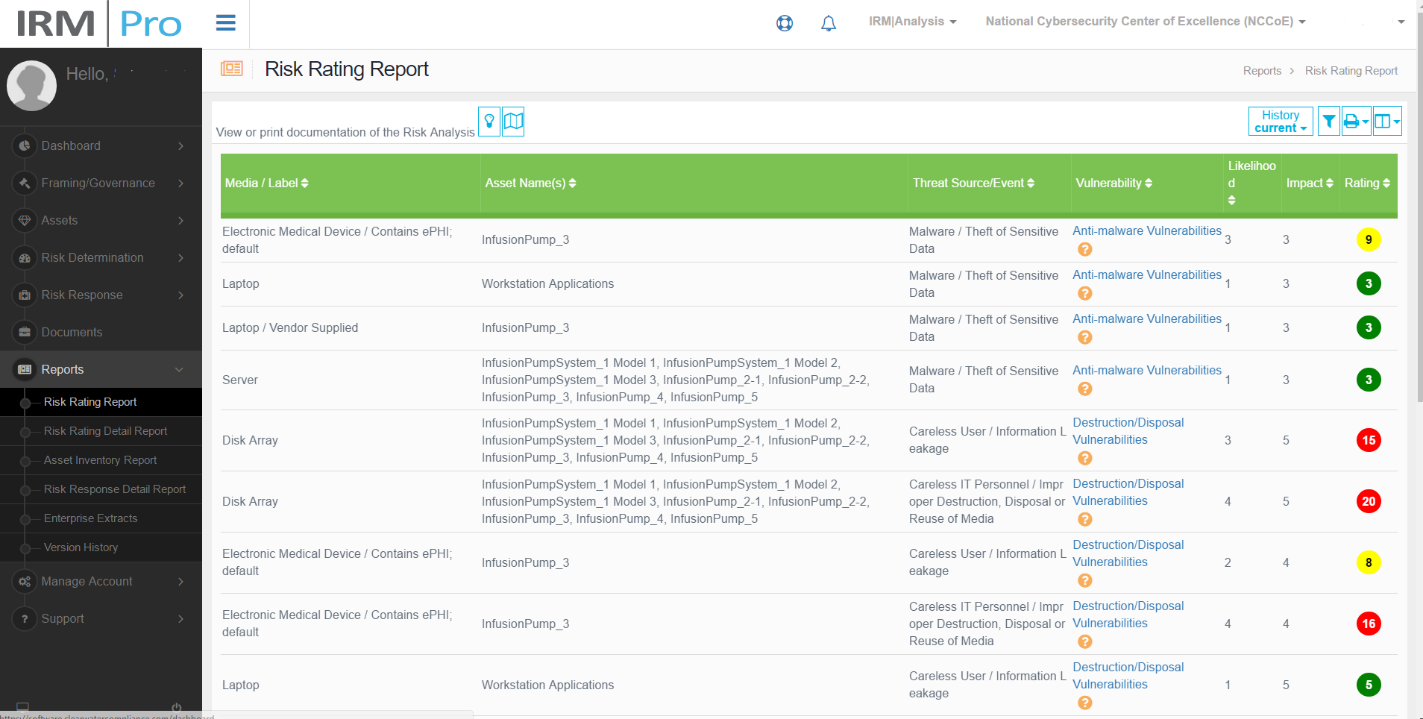Open the print icon dropdown
This screenshot has height=719, width=1423.
pos(1356,121)
